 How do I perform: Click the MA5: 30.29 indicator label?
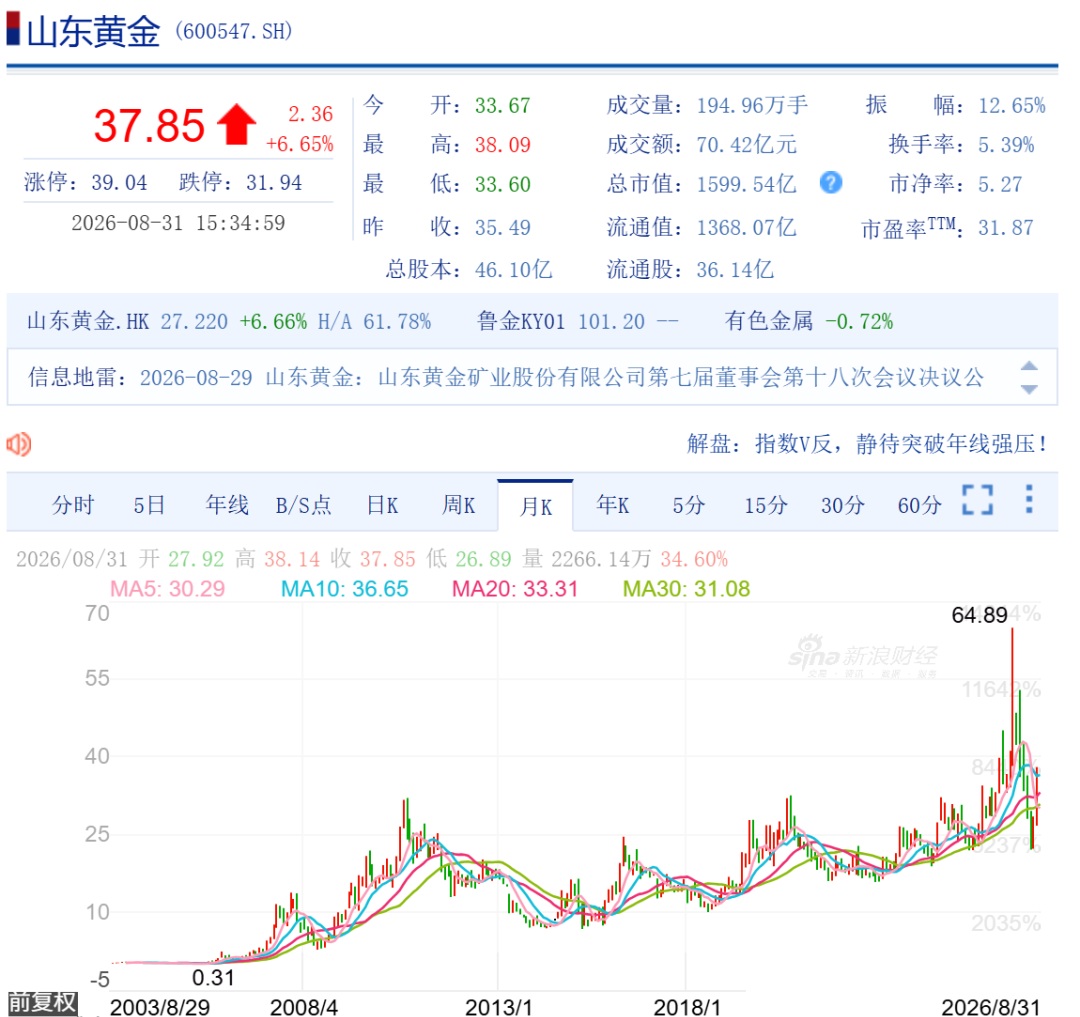(x=167, y=589)
